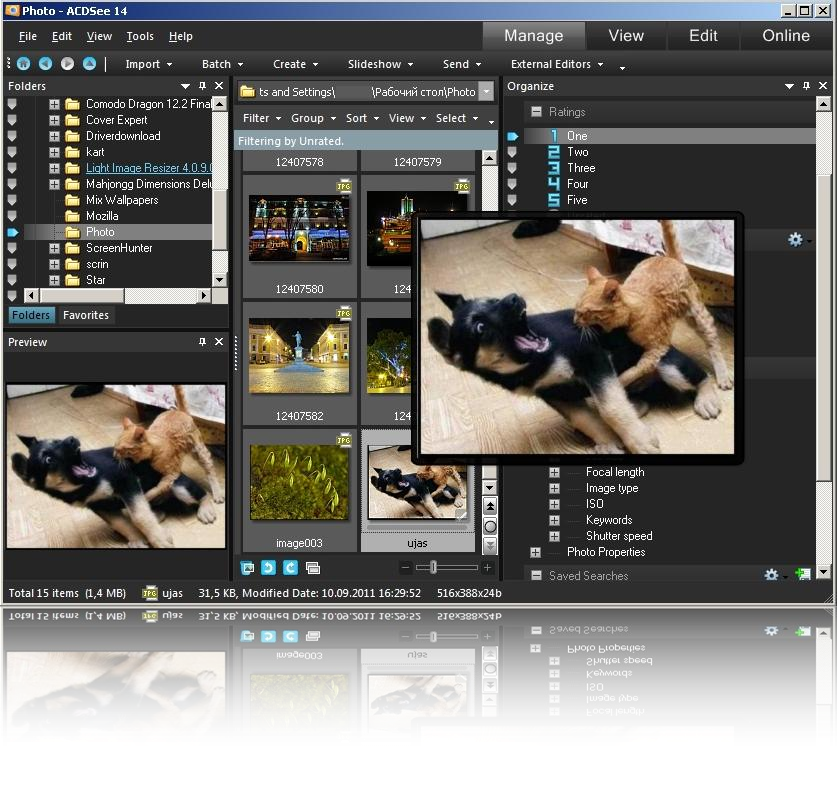Click JPG badge on image003 thumbnail
Image resolution: width=837 pixels, height=796 pixels.
click(344, 440)
